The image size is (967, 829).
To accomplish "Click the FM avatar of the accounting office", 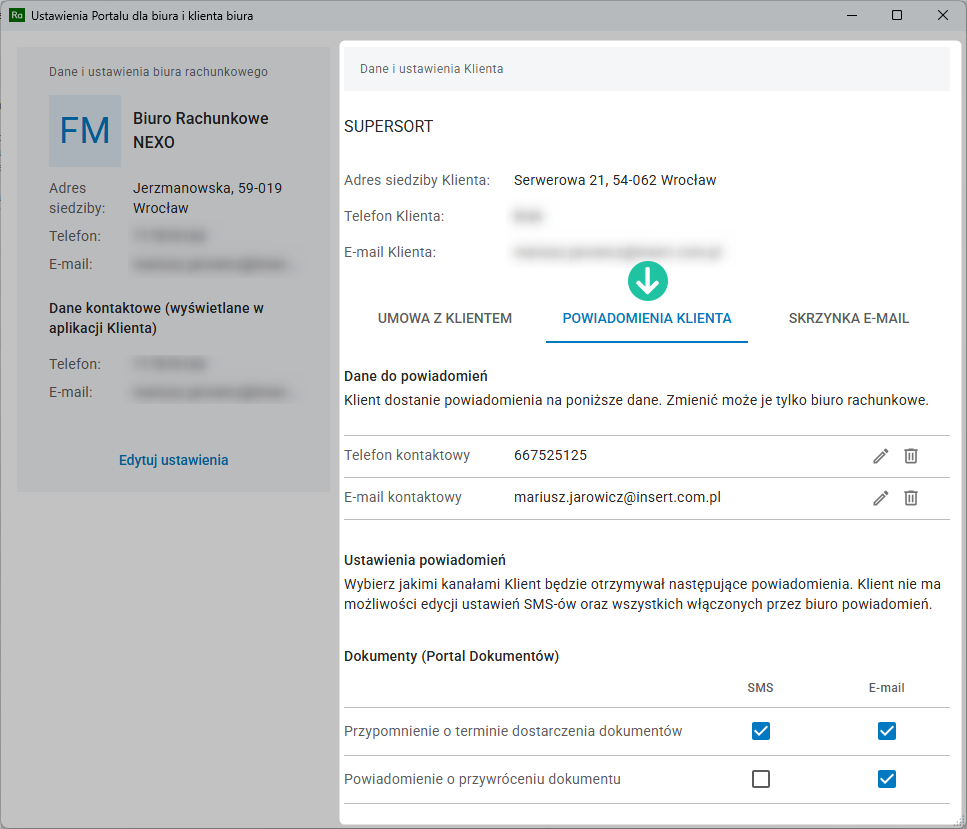I will (85, 131).
